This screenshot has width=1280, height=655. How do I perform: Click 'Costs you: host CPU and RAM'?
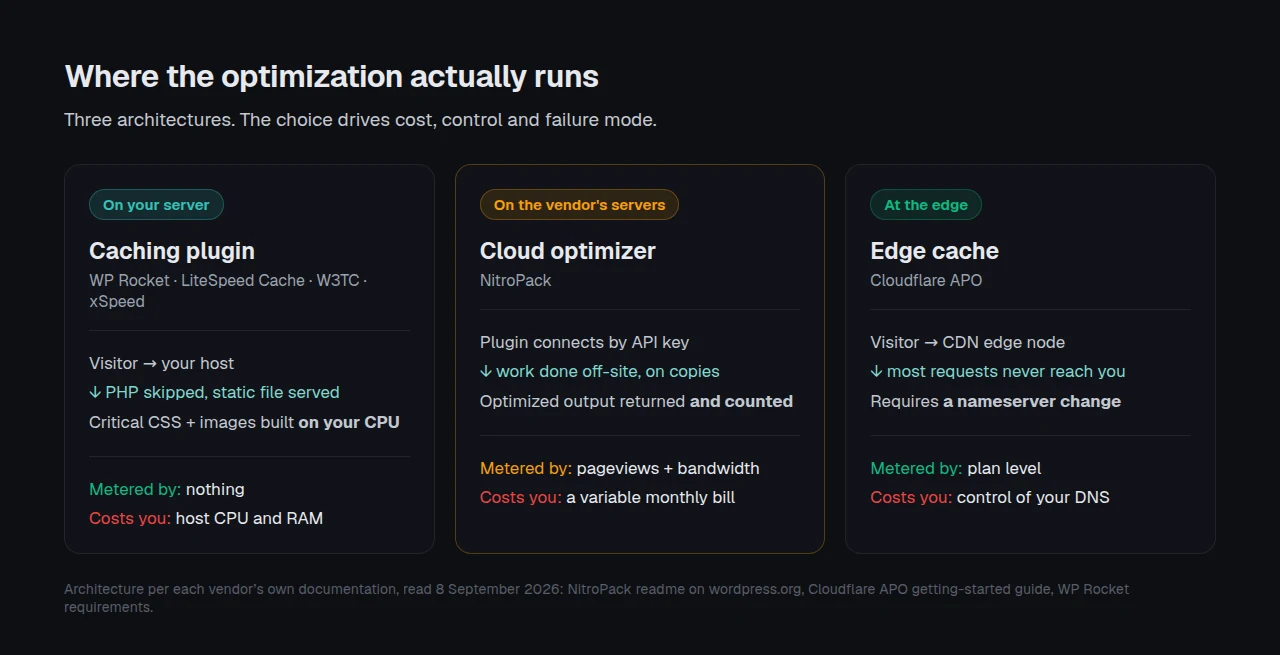[206, 518]
